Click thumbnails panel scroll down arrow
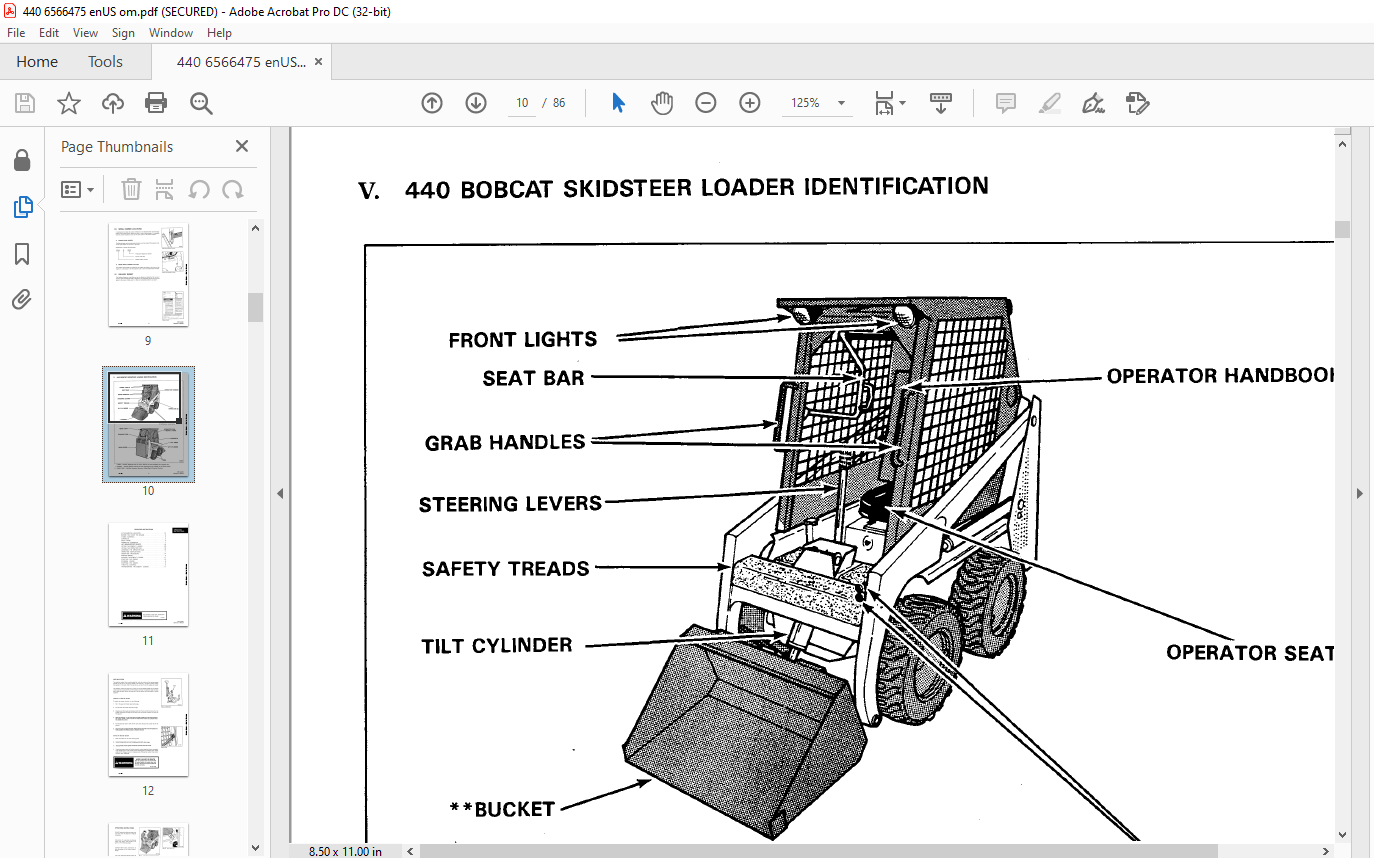 (255, 848)
